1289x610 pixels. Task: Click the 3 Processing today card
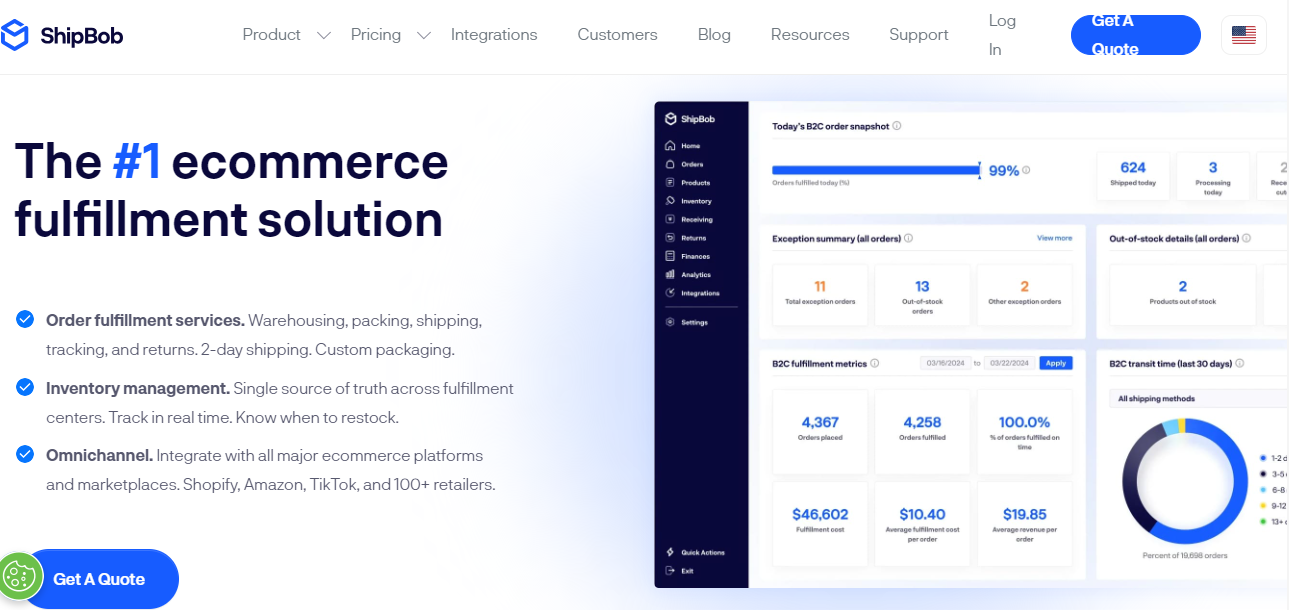[1213, 177]
